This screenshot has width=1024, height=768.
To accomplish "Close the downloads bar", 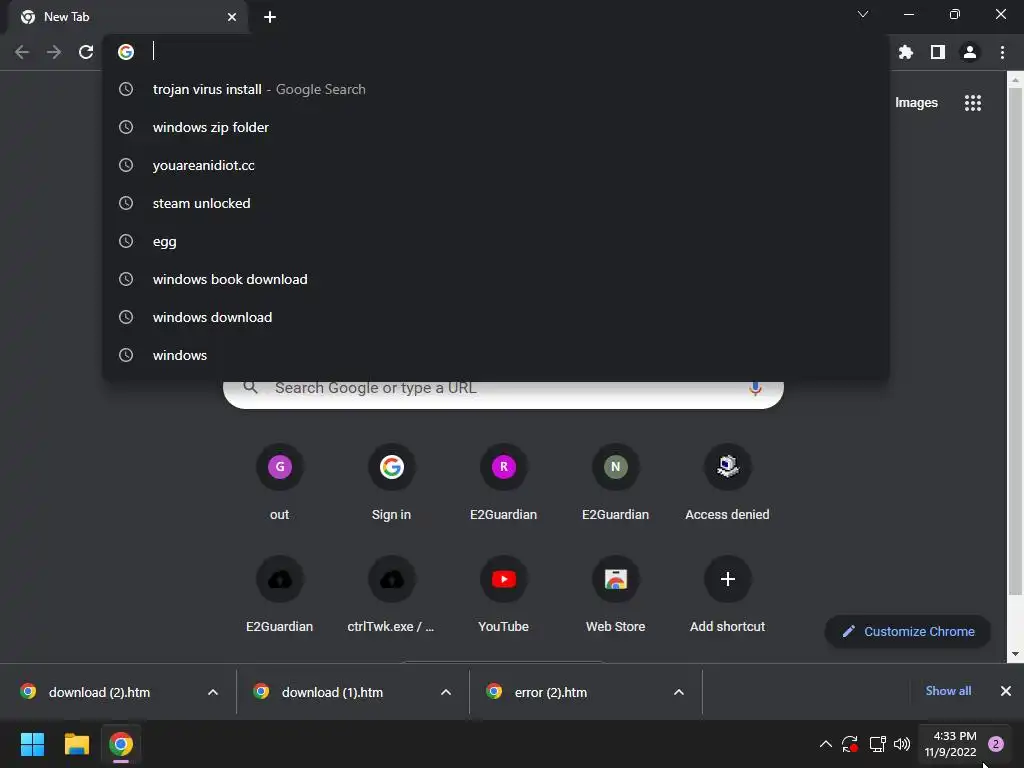I will pyautogui.click(x=1006, y=691).
